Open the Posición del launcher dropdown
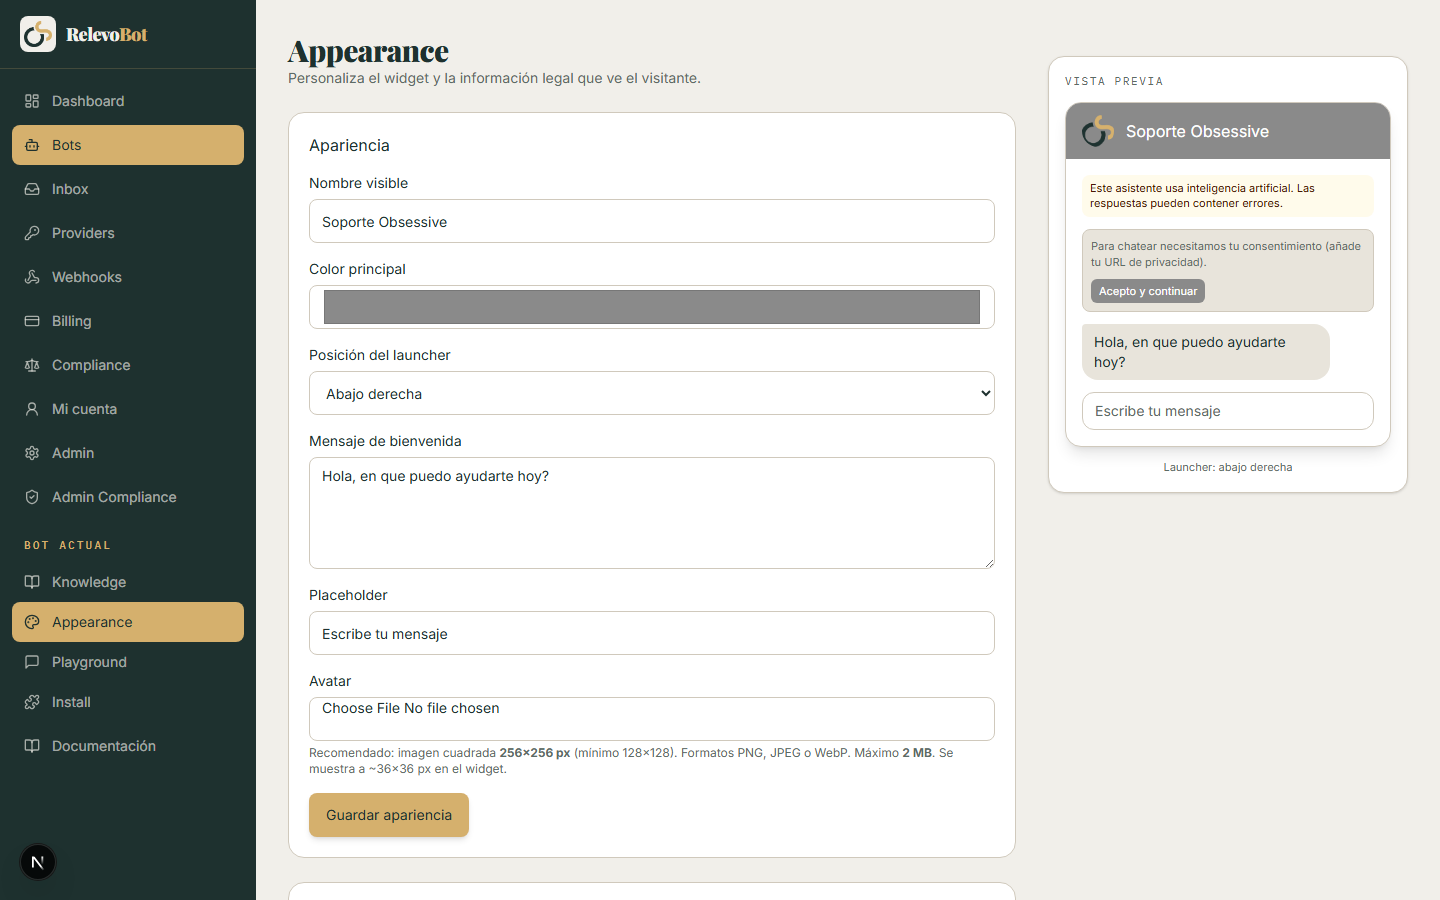This screenshot has width=1440, height=900. click(x=652, y=393)
